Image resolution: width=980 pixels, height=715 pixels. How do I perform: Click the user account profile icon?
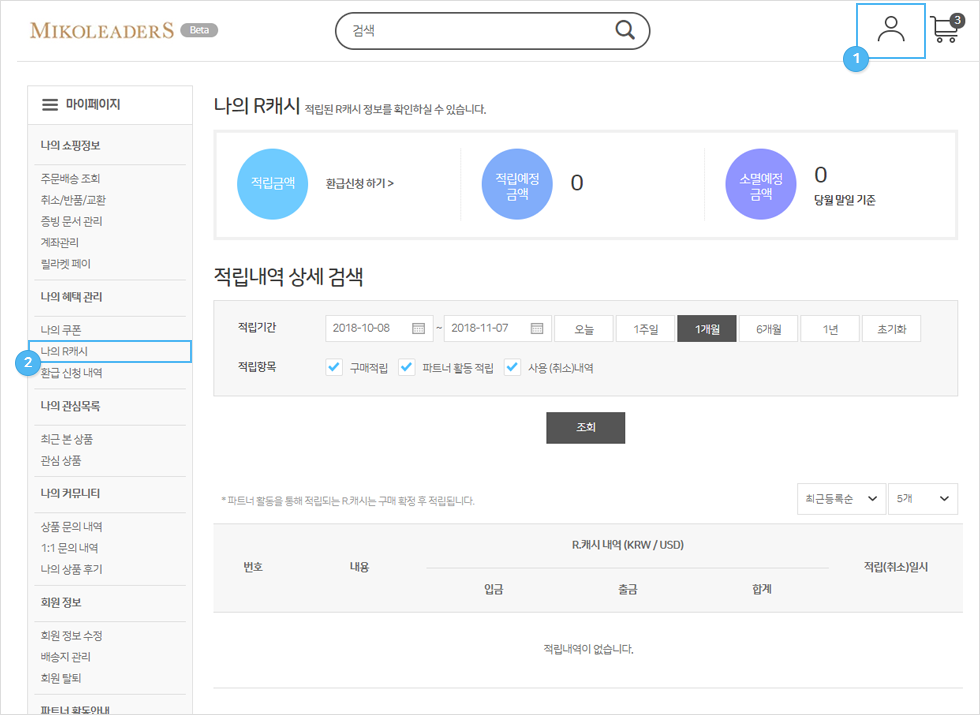point(890,30)
